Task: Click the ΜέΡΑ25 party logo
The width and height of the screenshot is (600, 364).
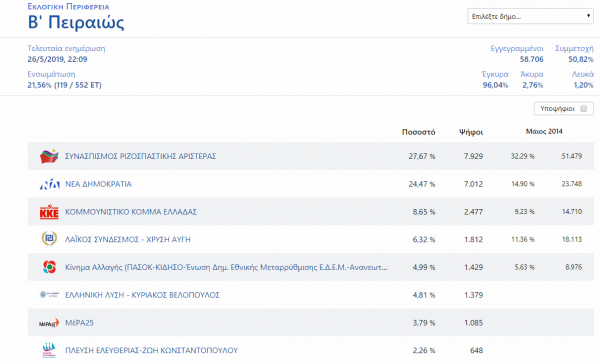Action: point(49,323)
